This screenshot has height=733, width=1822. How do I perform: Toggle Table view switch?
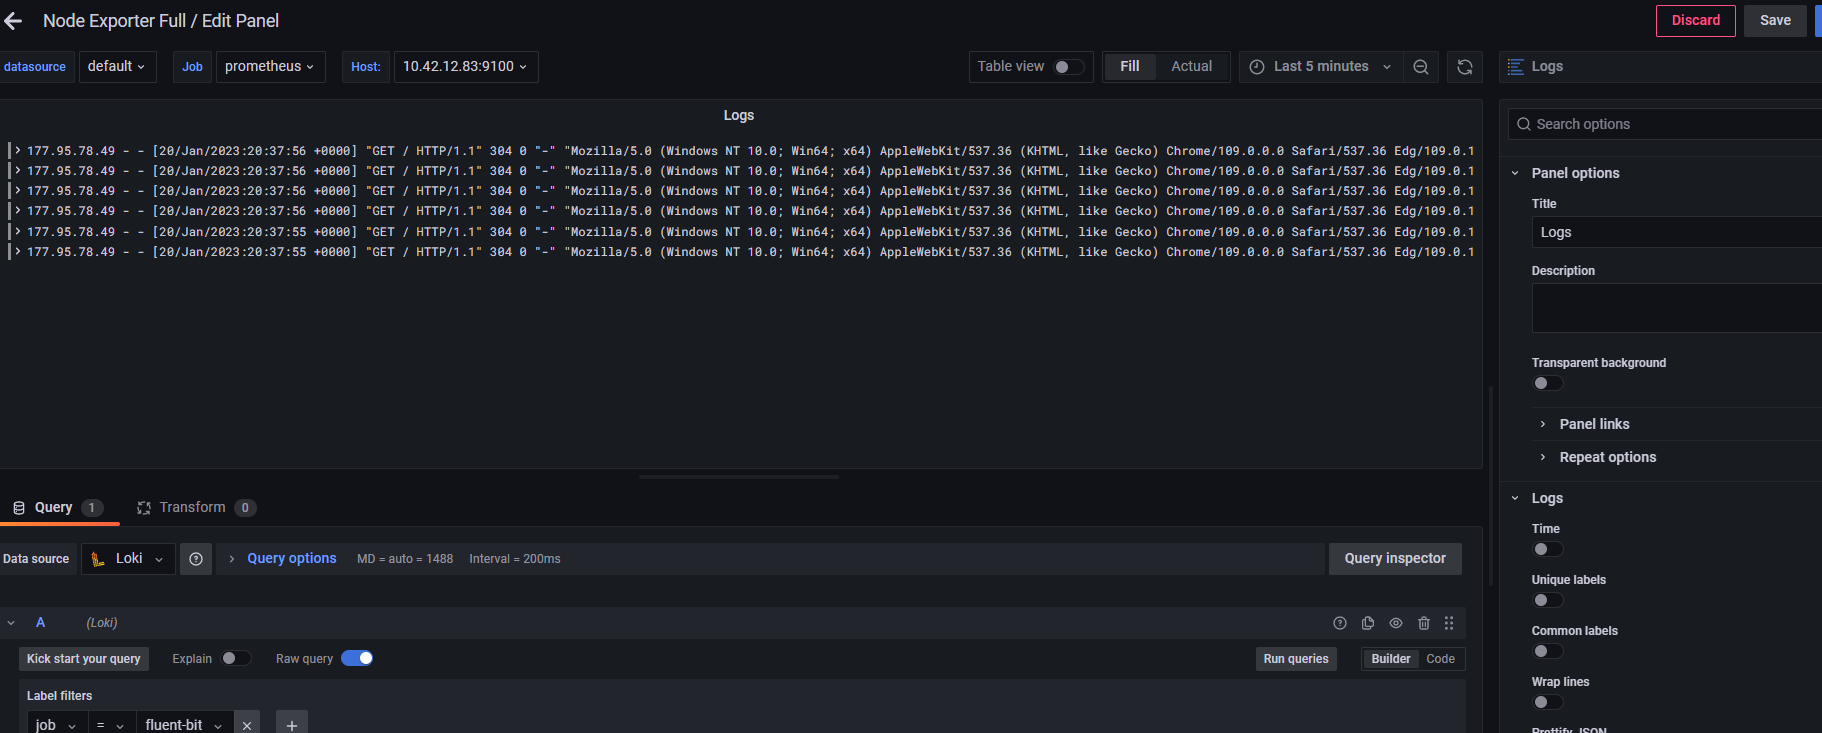click(x=1069, y=67)
